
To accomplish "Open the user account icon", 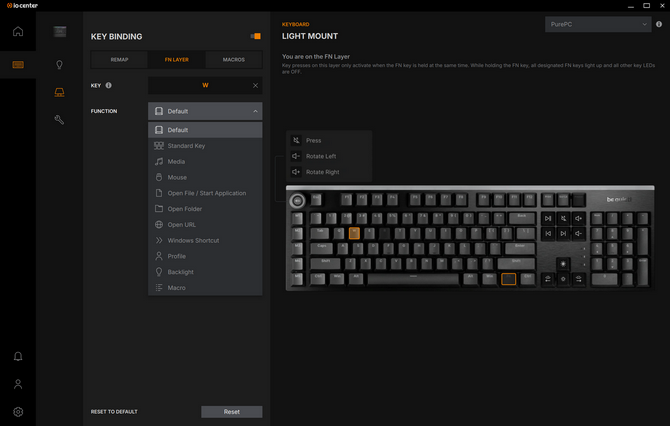I will point(18,384).
